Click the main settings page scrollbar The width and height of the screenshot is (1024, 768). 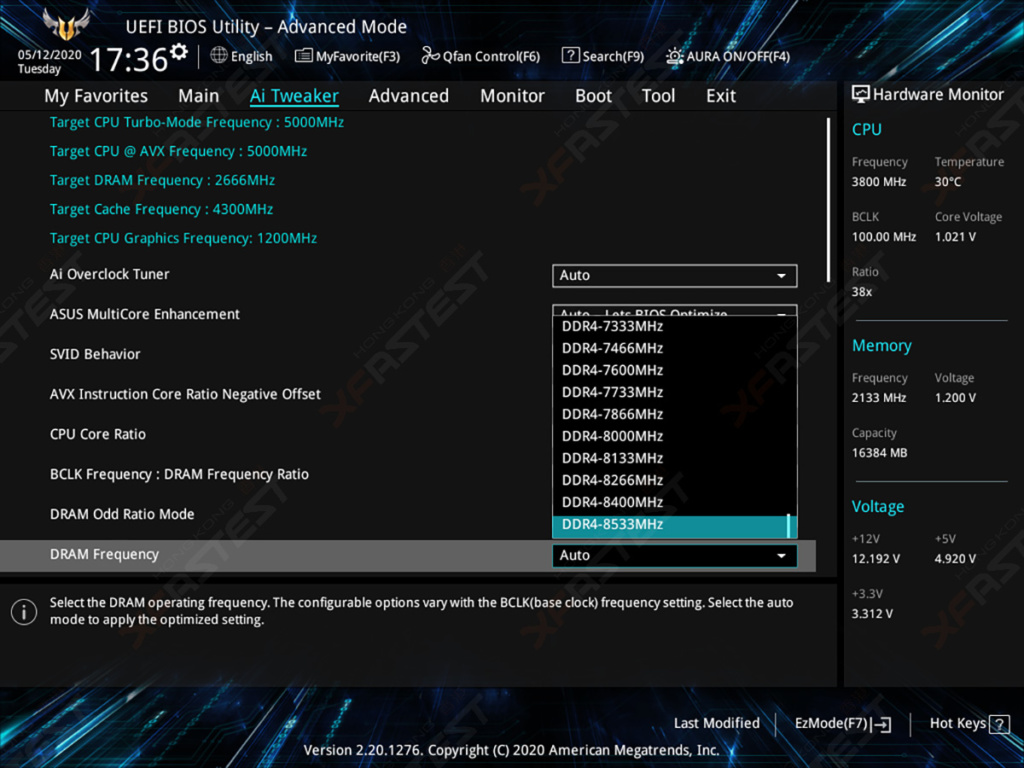pyautogui.click(x=829, y=200)
